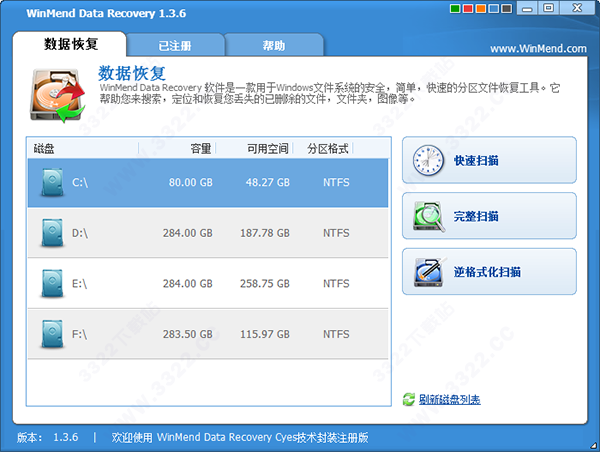Start 逆格式化扫描 unformat scan
This screenshot has height=452, width=600.
(489, 272)
